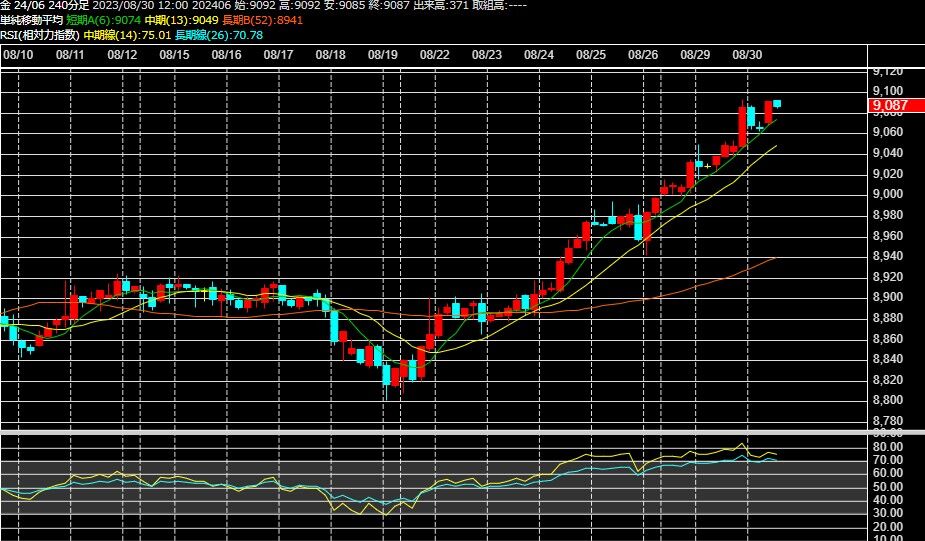Click the 8,920 price axis label
Screen dimensions: 925x541
coord(888,277)
